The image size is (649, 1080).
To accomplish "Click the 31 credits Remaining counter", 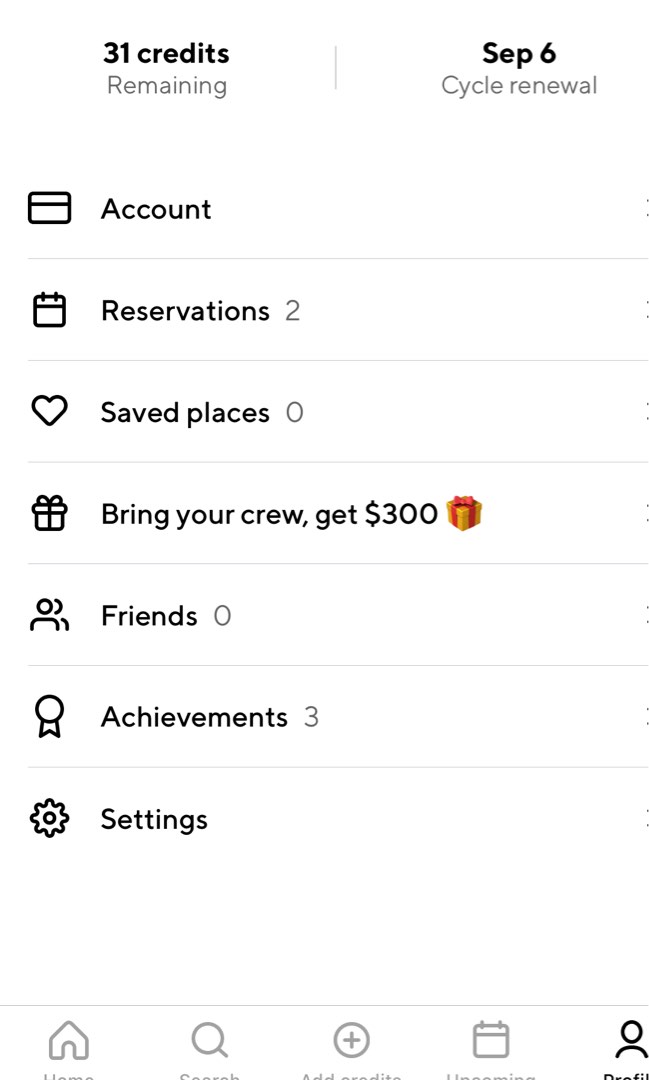I will (166, 67).
